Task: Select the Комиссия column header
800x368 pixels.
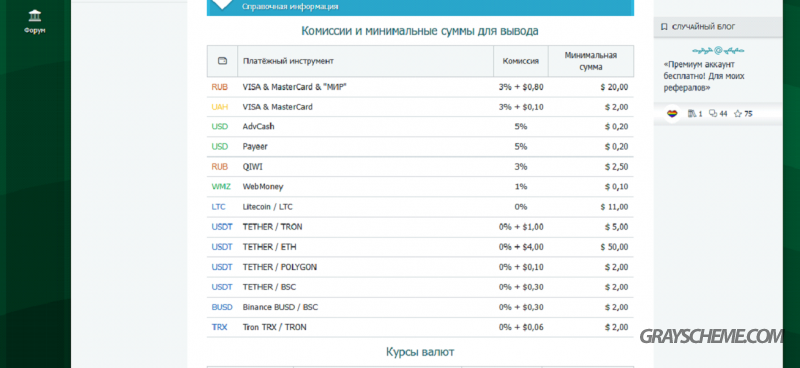Action: pos(521,61)
